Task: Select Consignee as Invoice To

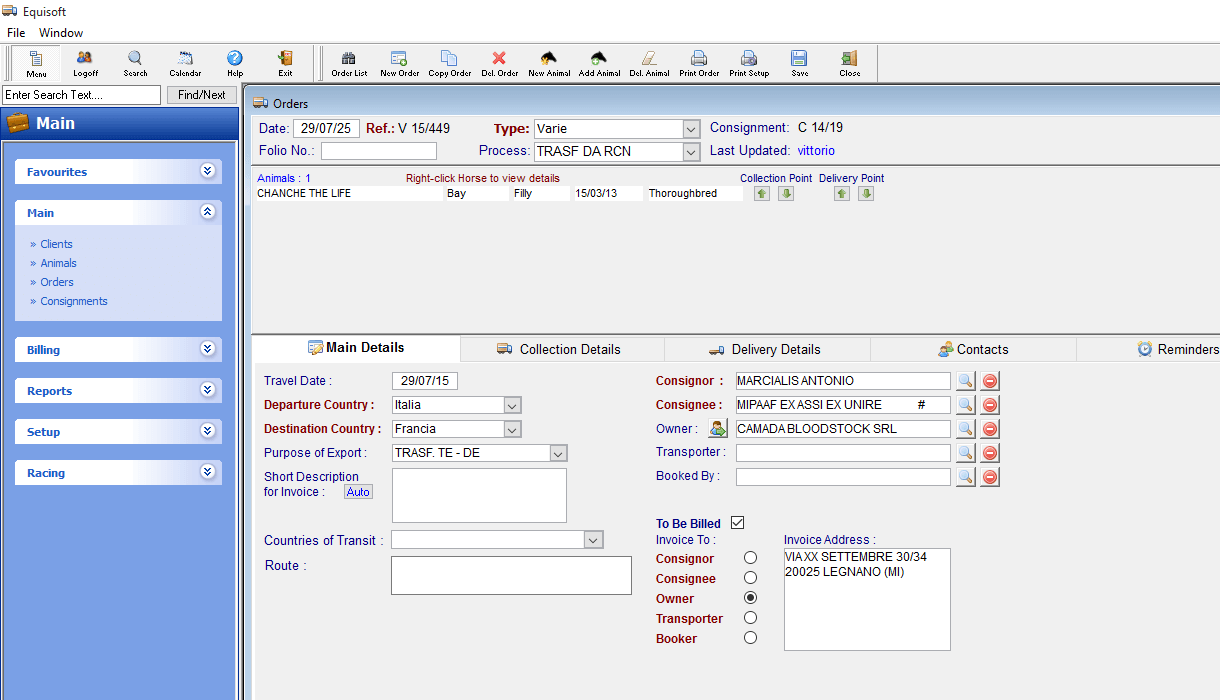Action: [751, 578]
